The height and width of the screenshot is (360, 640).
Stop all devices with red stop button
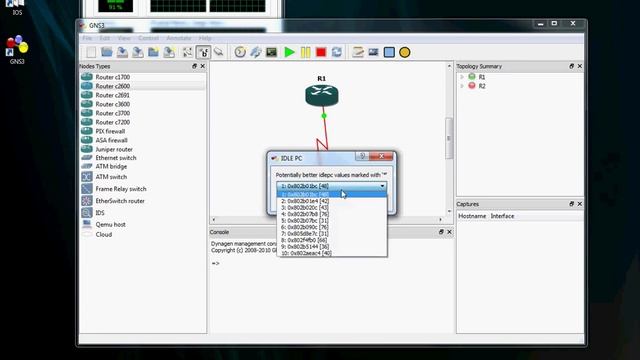click(x=321, y=52)
